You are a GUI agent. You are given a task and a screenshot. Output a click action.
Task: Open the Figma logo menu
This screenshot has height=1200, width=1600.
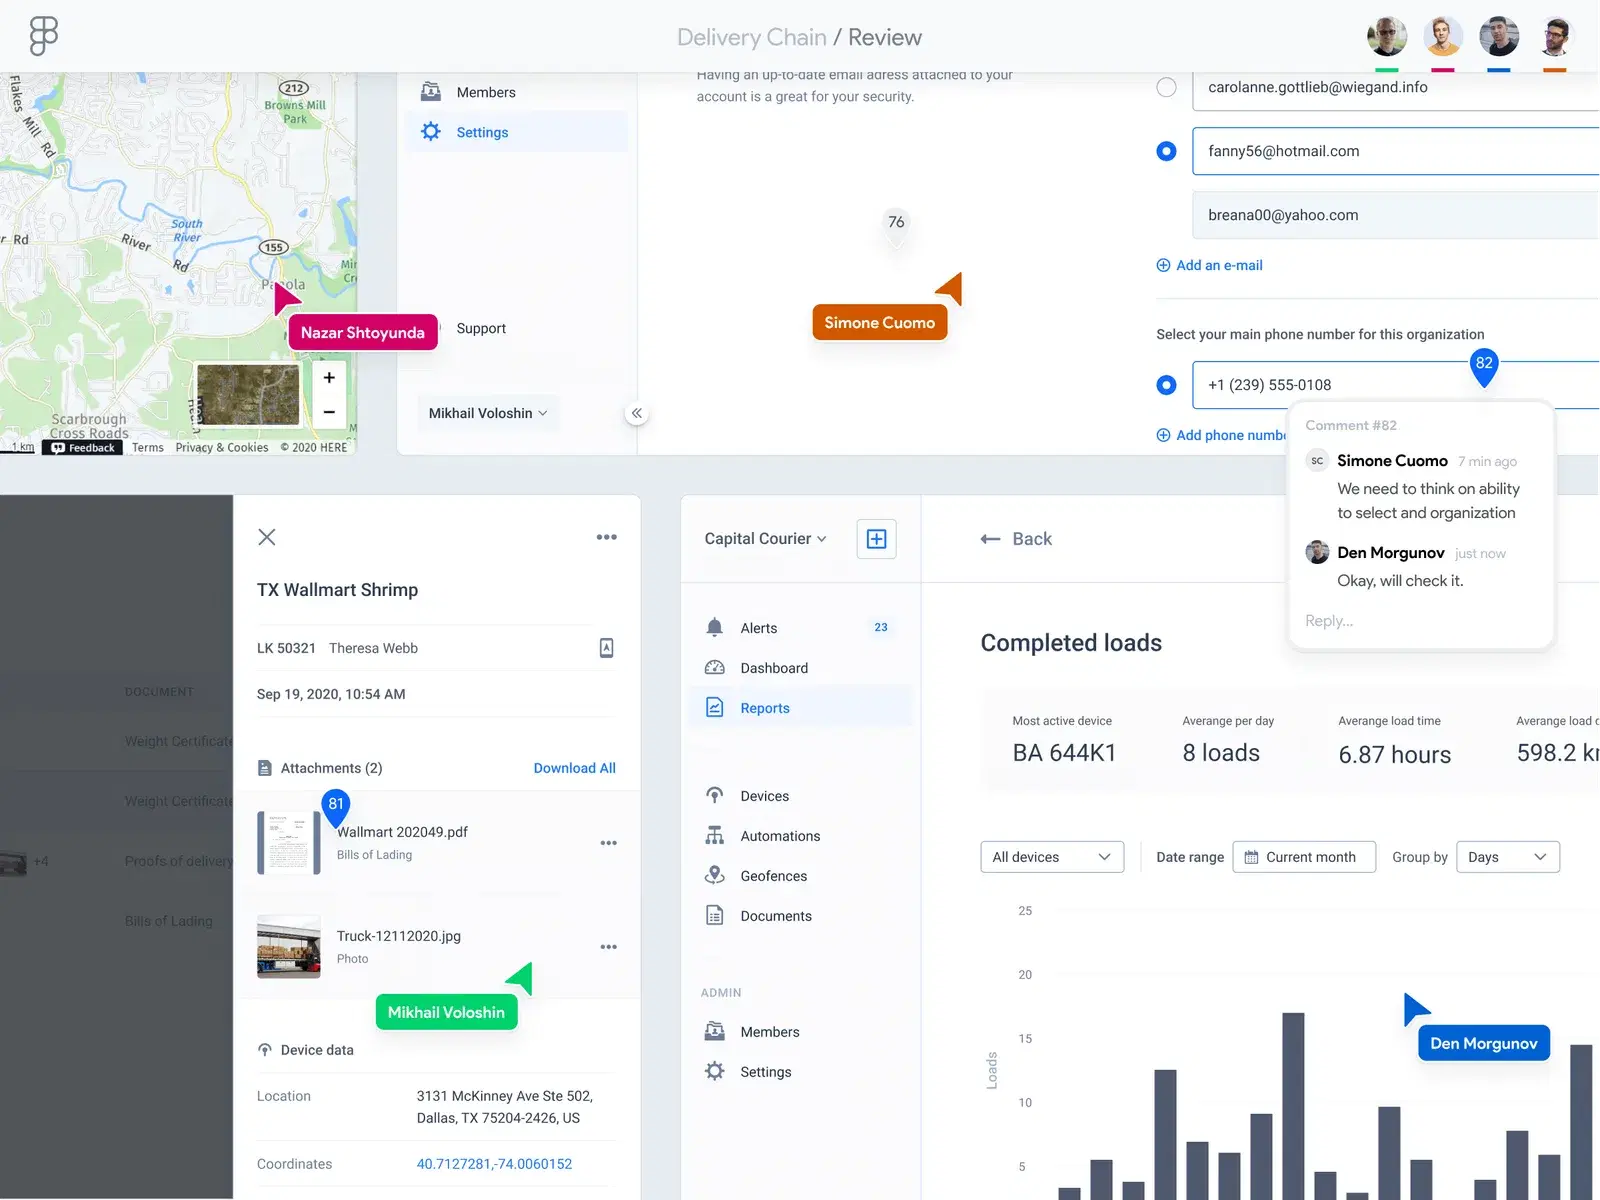(43, 36)
